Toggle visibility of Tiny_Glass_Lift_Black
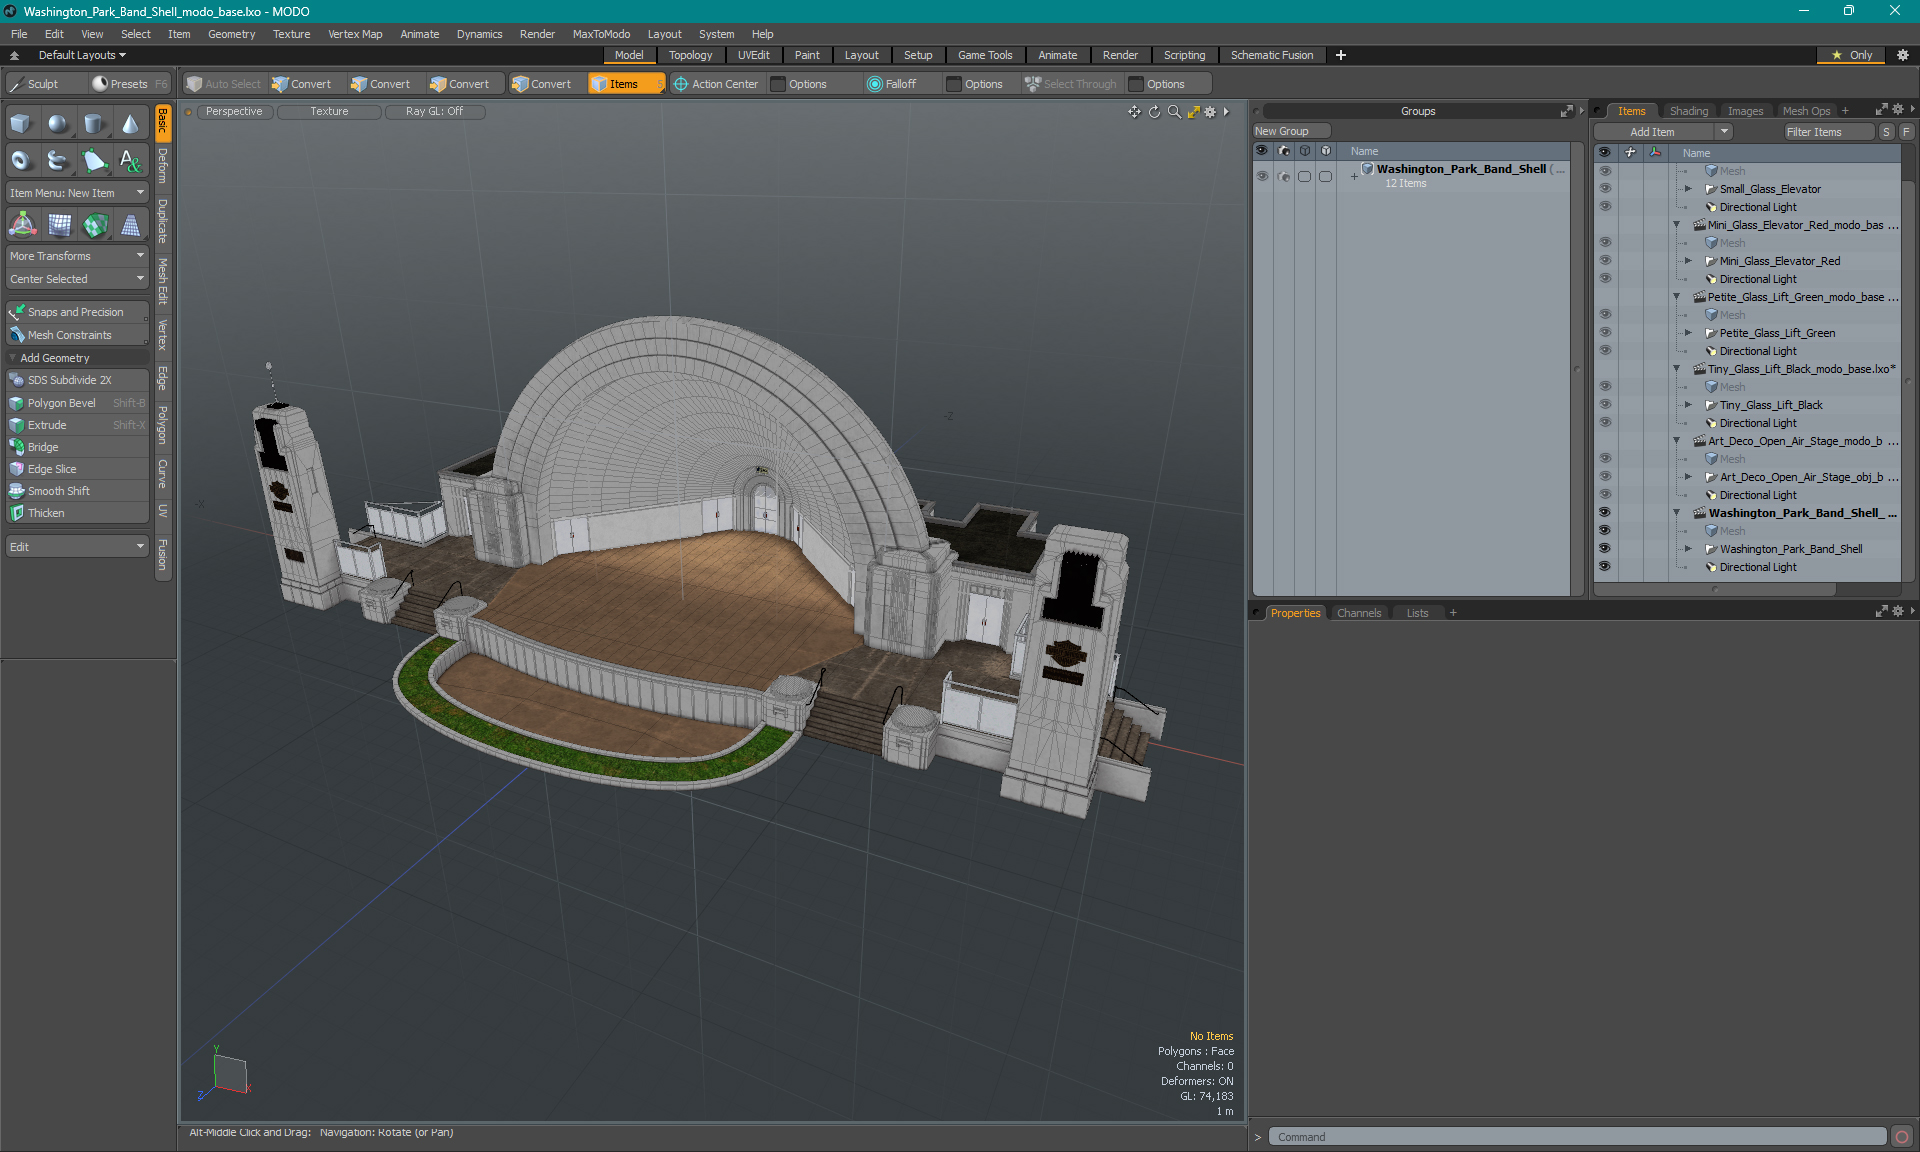The image size is (1920, 1152). point(1605,405)
